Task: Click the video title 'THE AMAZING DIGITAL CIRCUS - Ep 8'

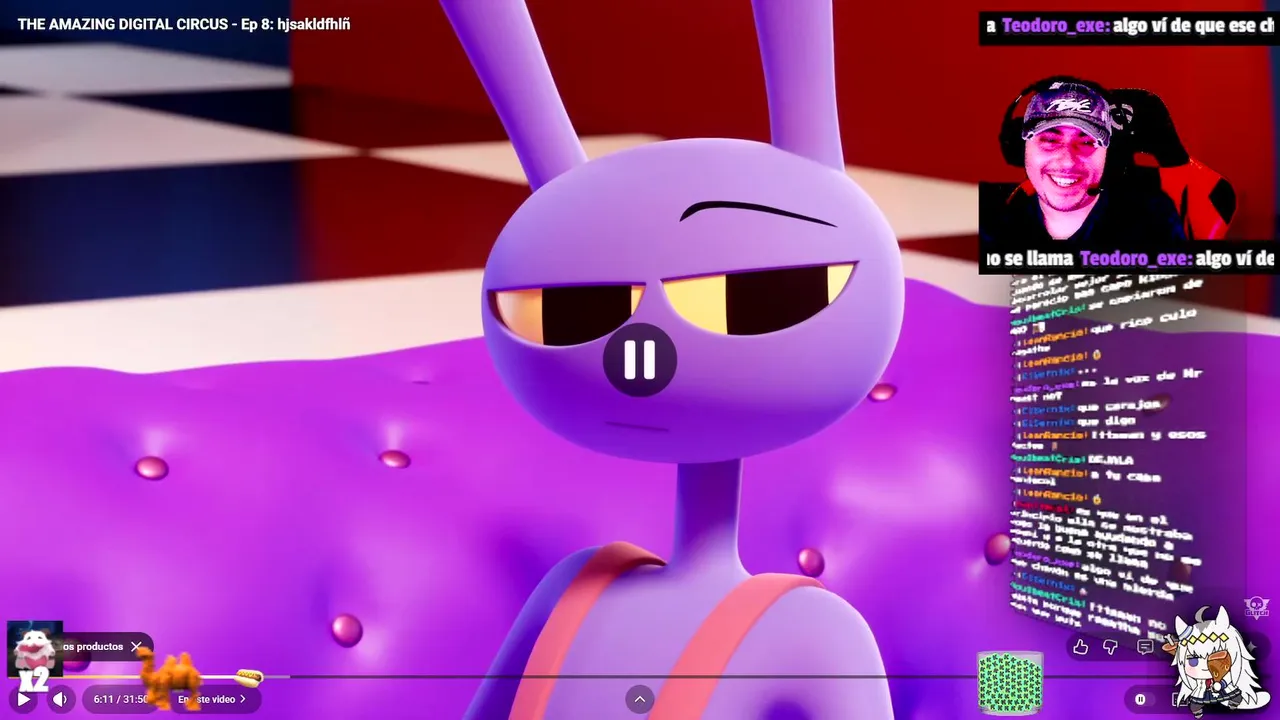Action: click(x=184, y=24)
